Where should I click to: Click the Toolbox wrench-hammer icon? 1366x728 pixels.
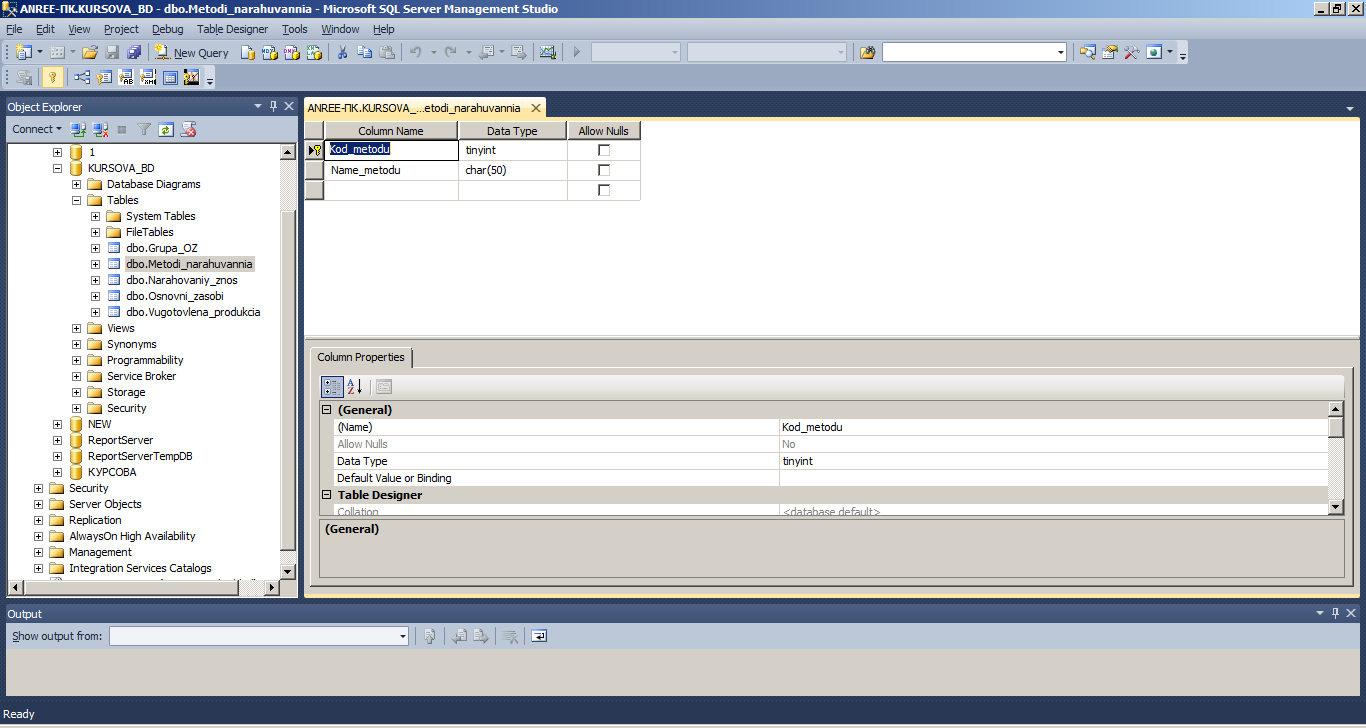[1131, 52]
